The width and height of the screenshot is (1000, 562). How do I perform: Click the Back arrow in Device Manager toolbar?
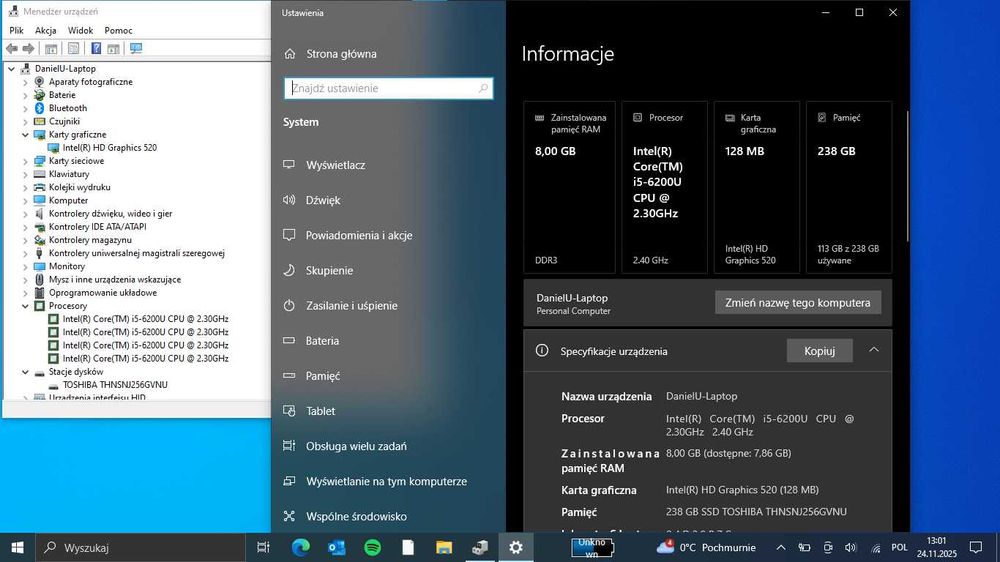12,48
